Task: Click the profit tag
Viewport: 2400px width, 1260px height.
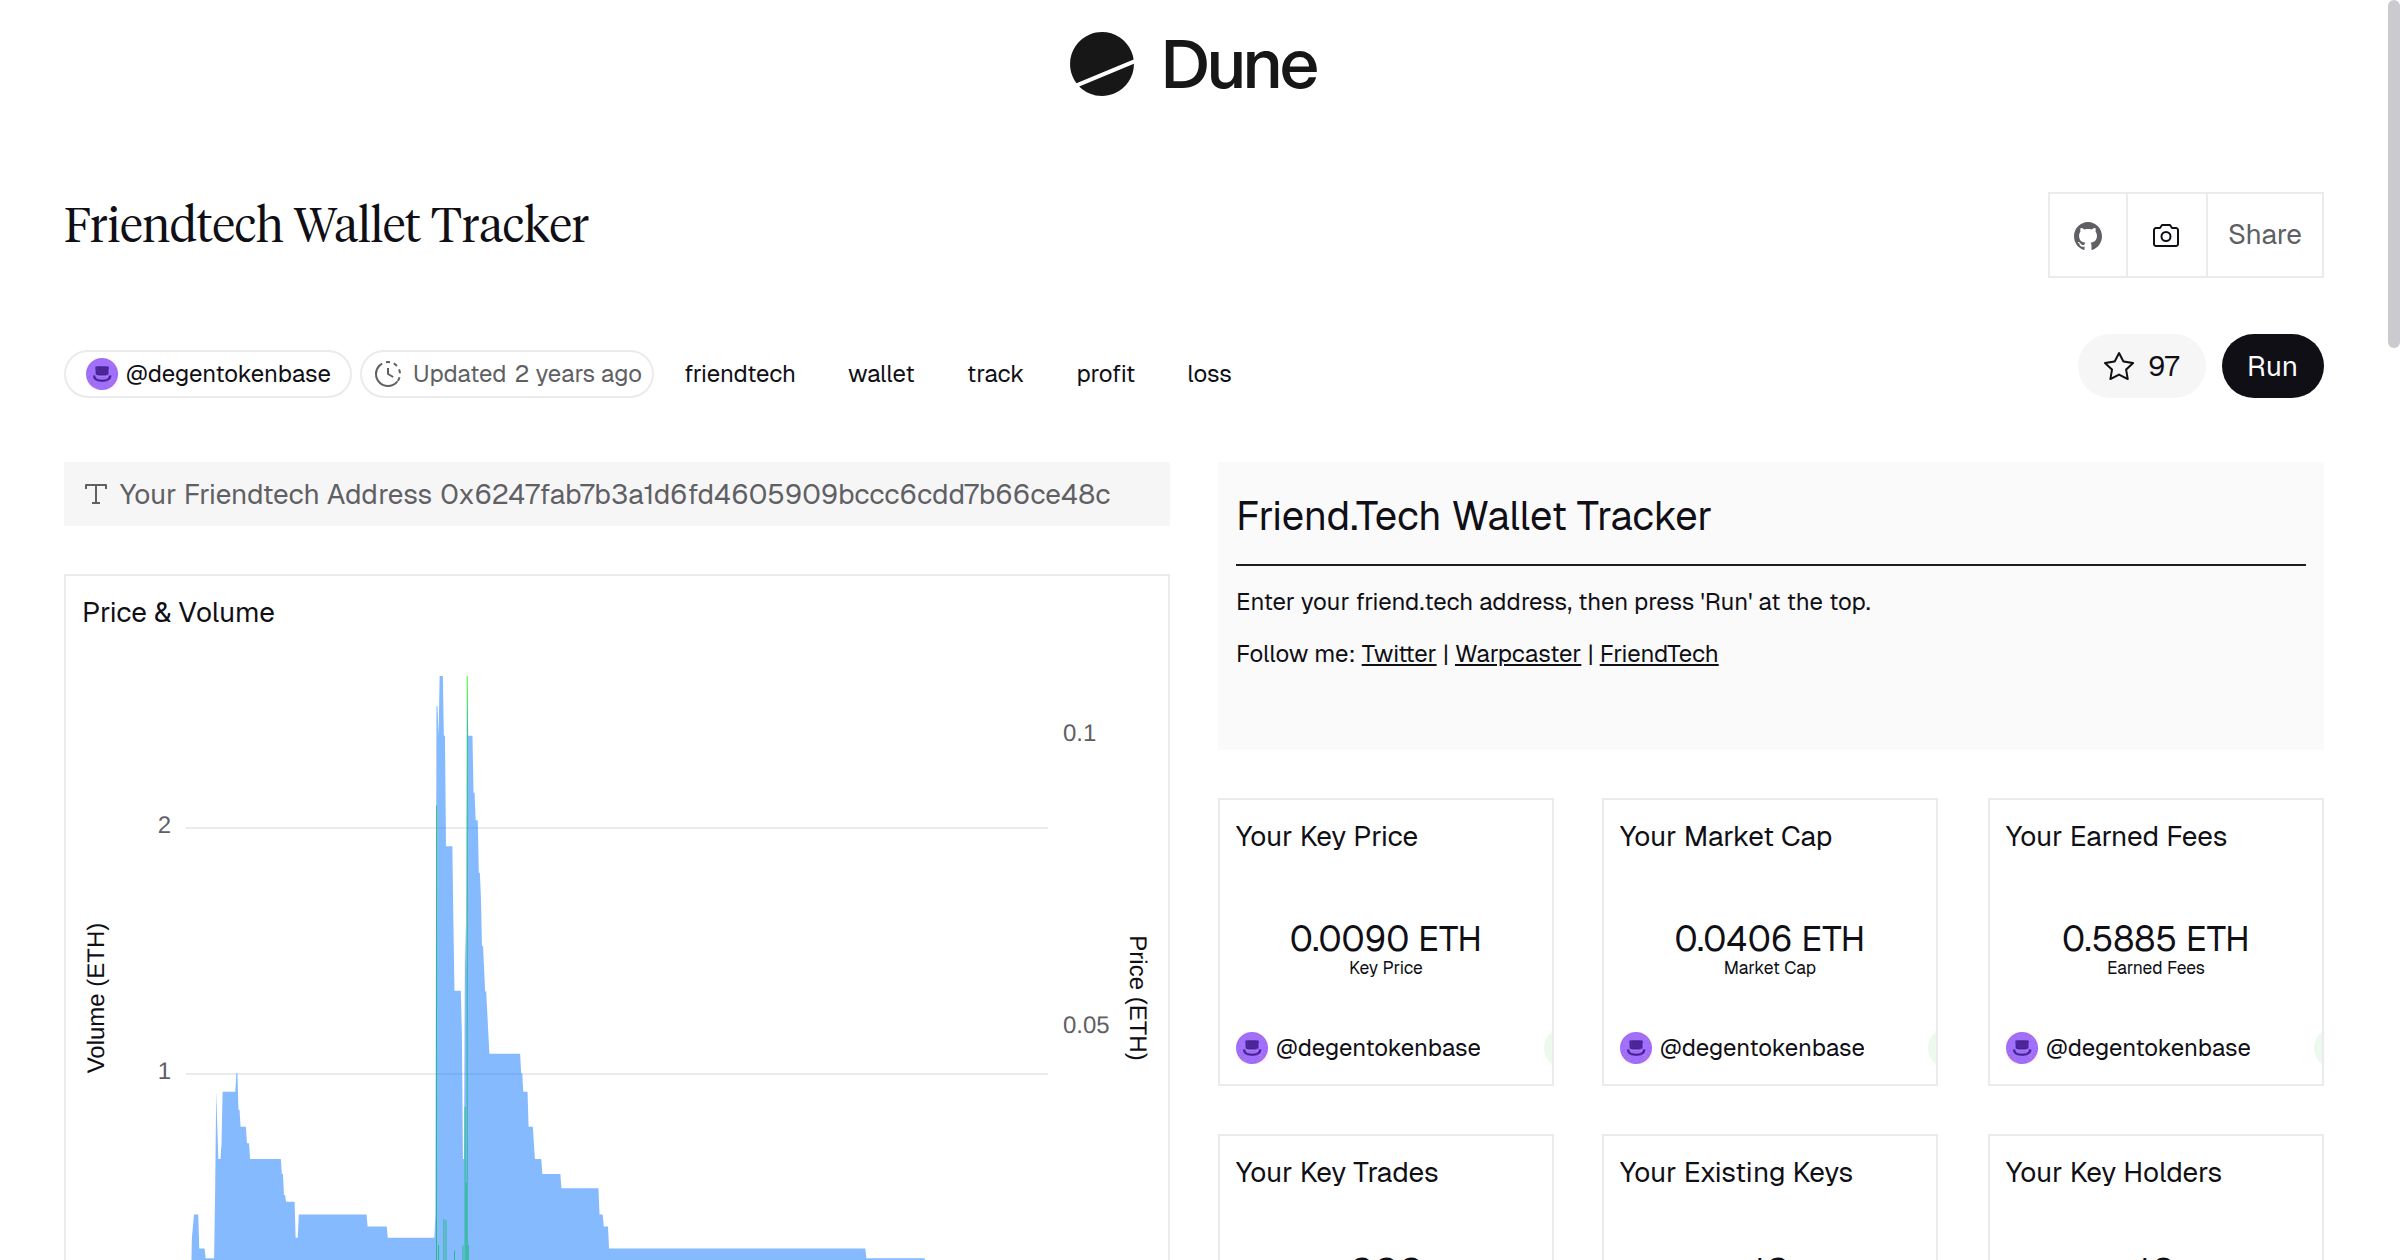Action: [x=1104, y=373]
